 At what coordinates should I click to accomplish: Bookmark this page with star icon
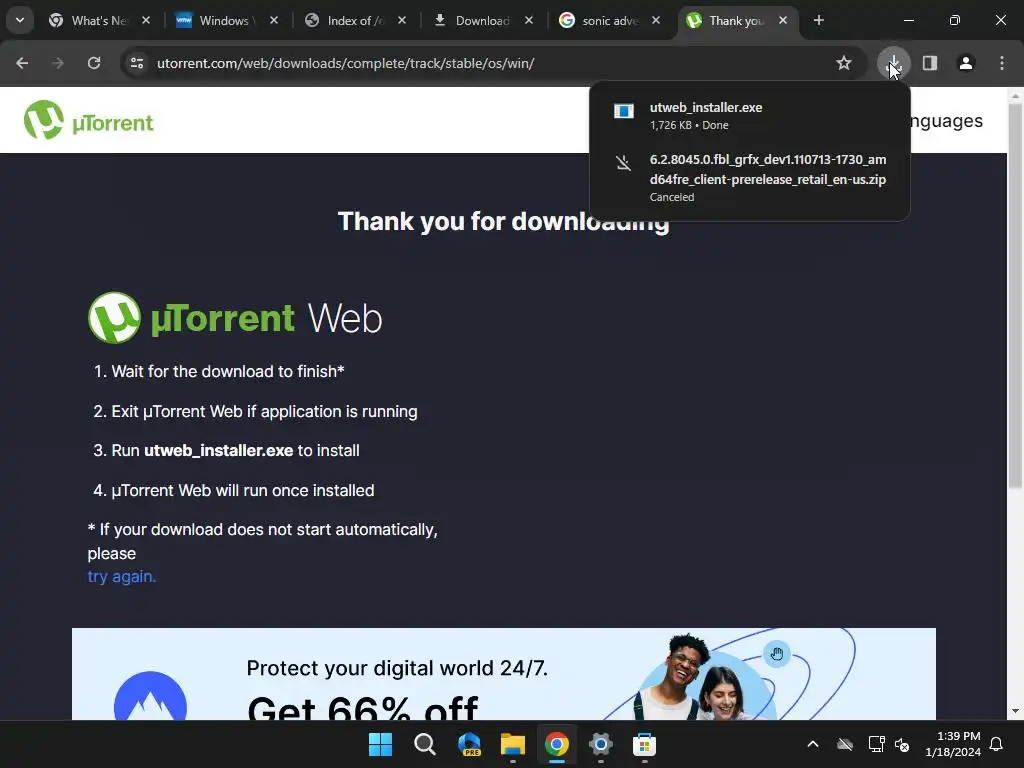pyautogui.click(x=844, y=63)
